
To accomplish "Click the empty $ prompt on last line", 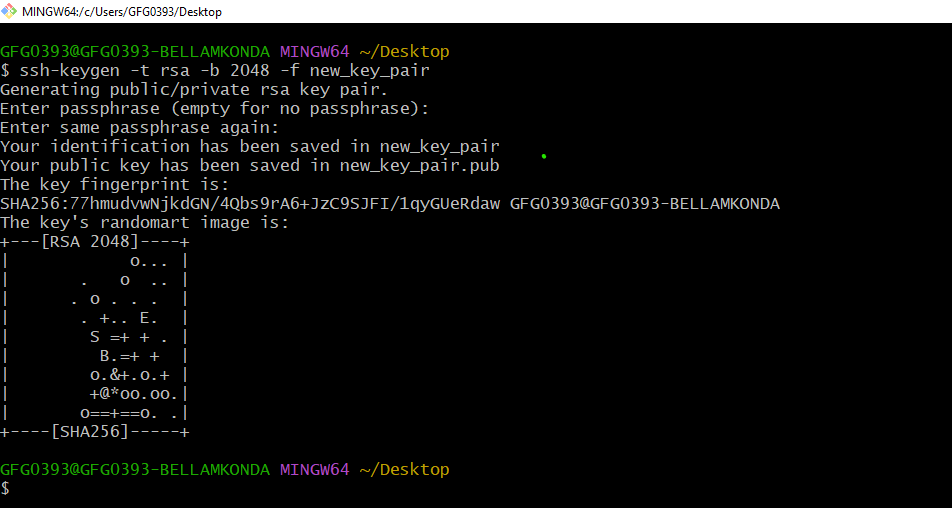I will [5, 489].
